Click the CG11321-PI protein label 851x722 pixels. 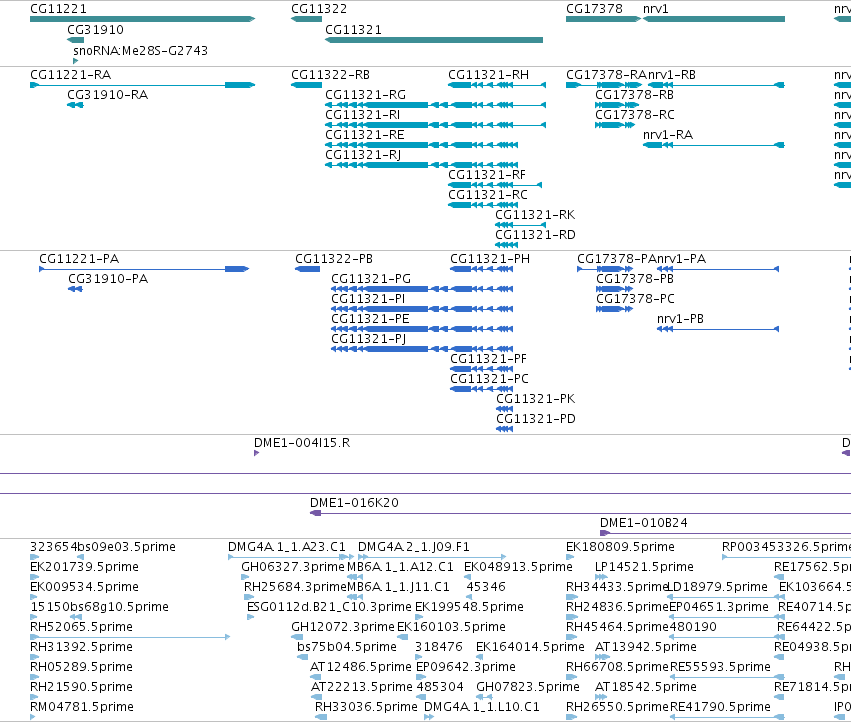pos(368,299)
